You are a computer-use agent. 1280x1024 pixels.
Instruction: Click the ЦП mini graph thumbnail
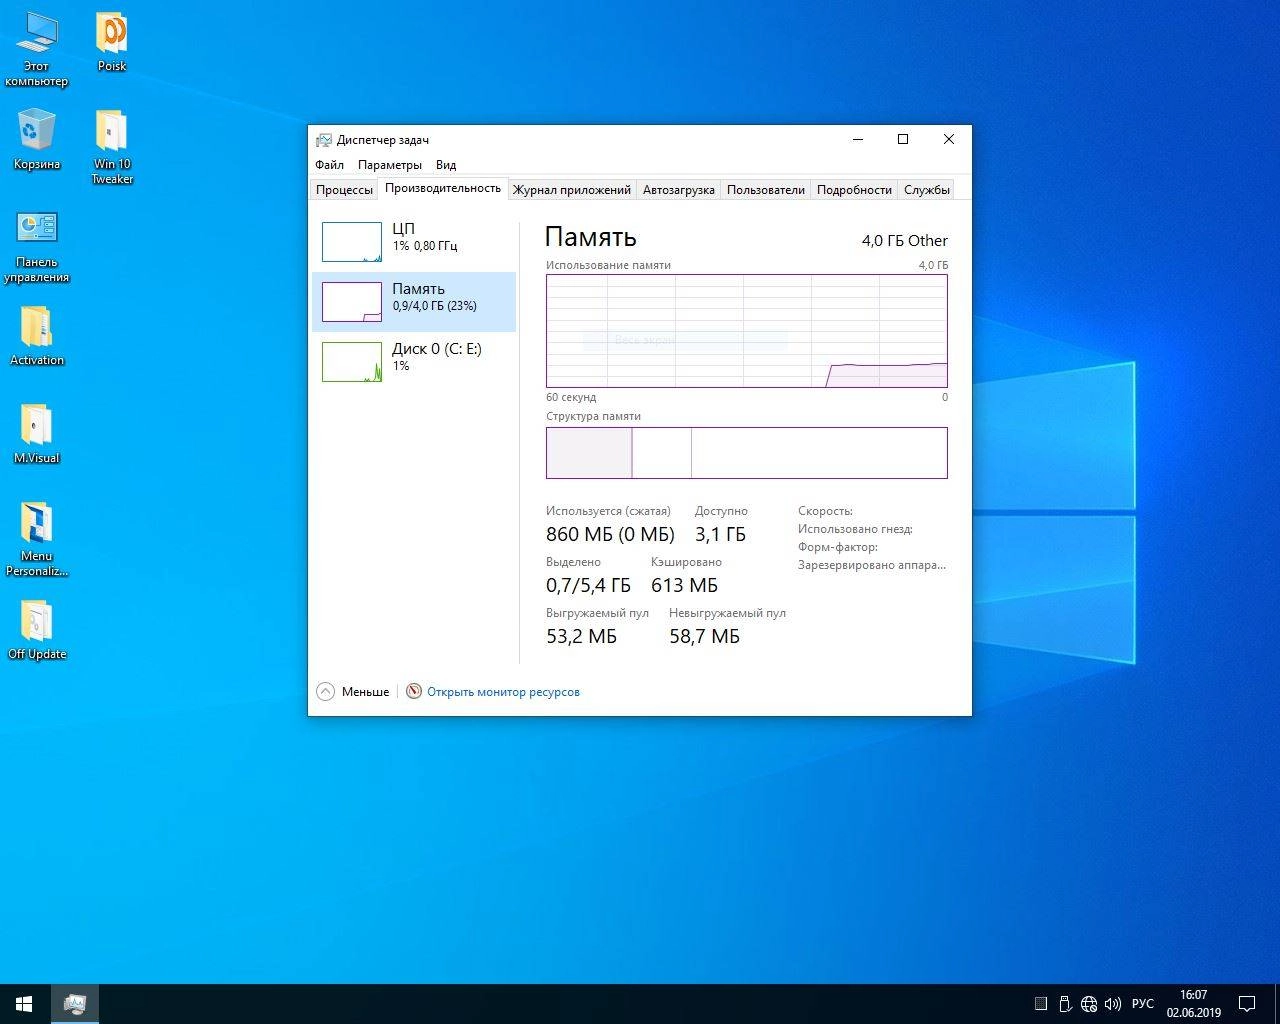click(x=352, y=242)
